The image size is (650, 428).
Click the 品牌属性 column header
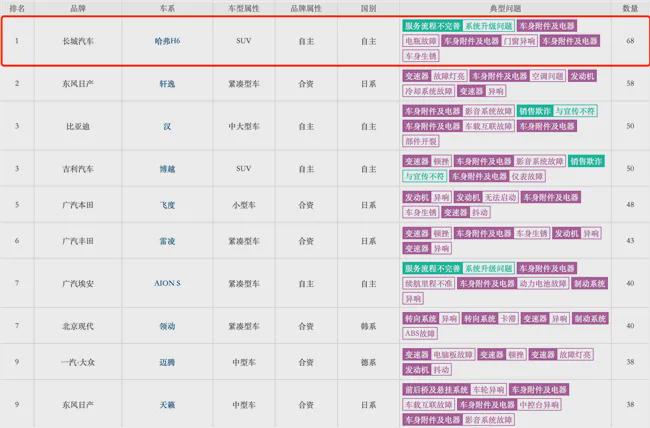[306, 8]
